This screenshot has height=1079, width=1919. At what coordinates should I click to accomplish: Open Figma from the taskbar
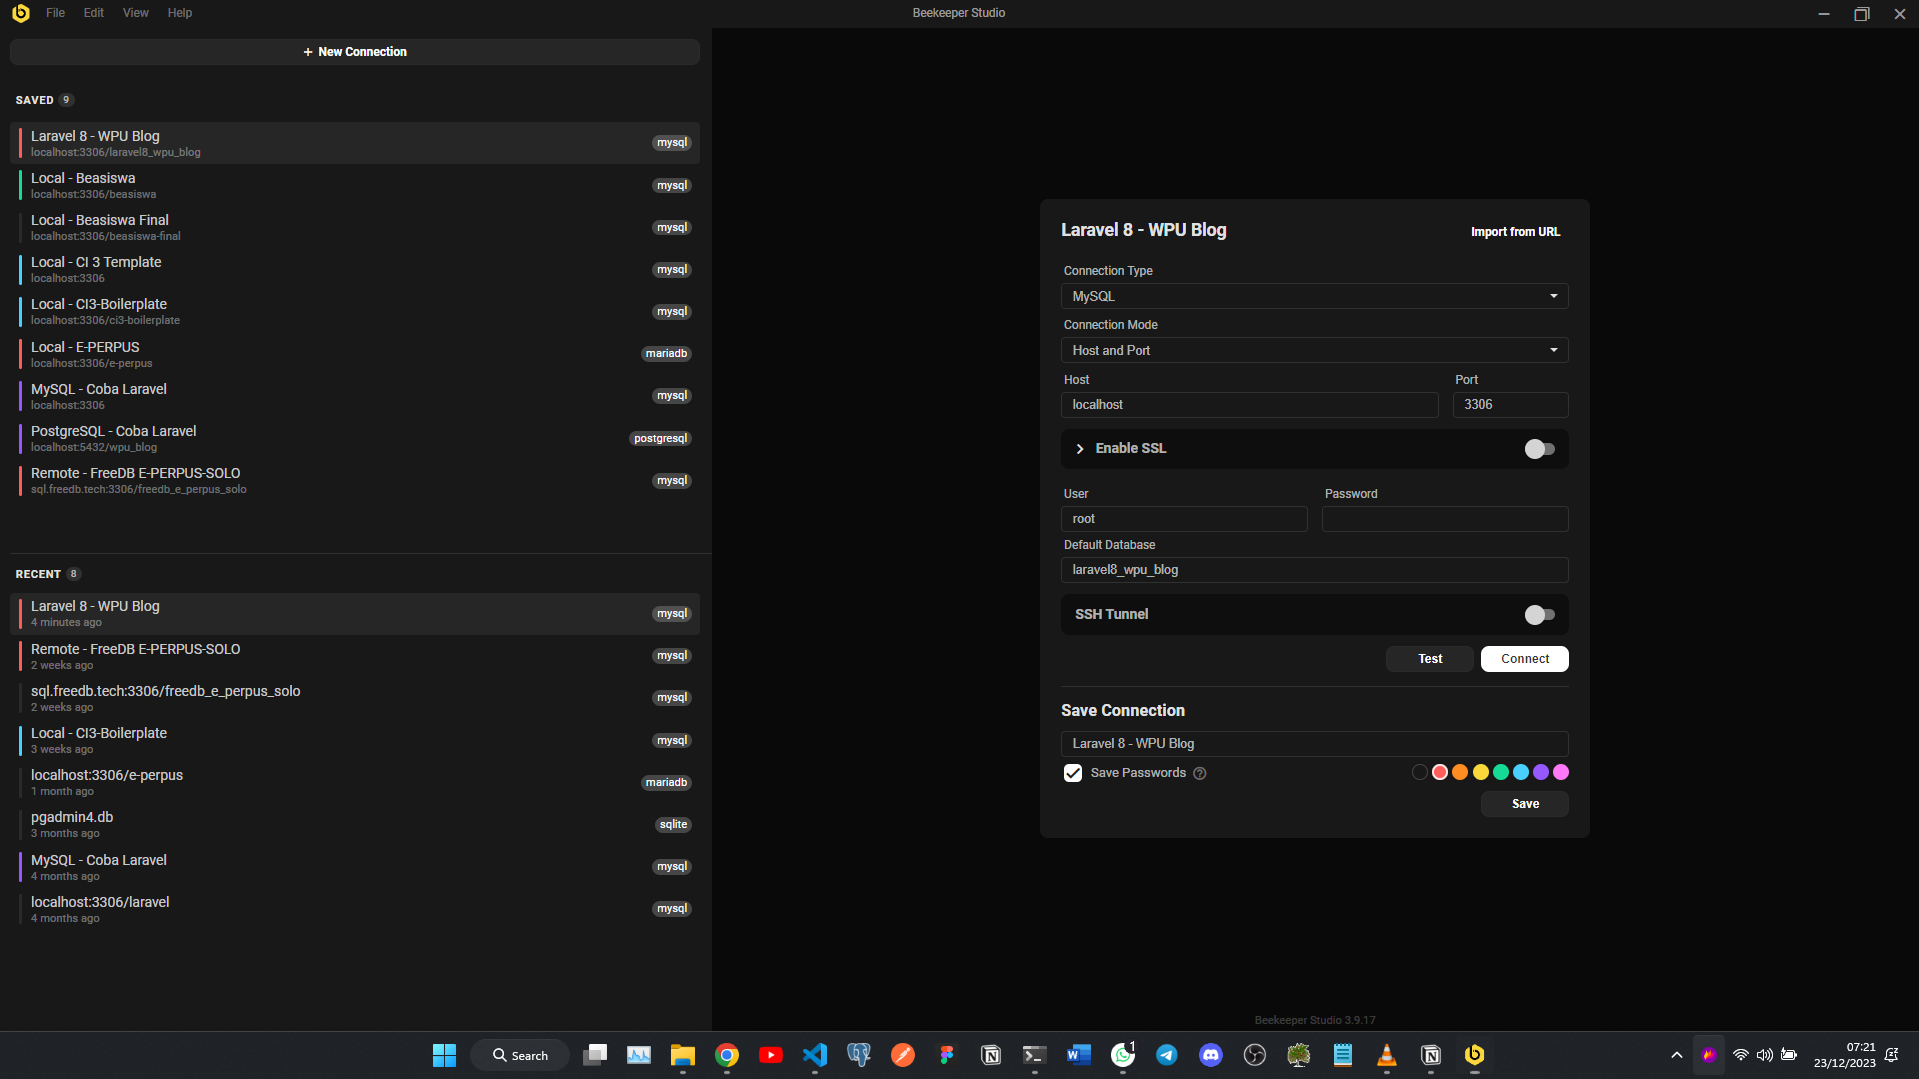[947, 1055]
